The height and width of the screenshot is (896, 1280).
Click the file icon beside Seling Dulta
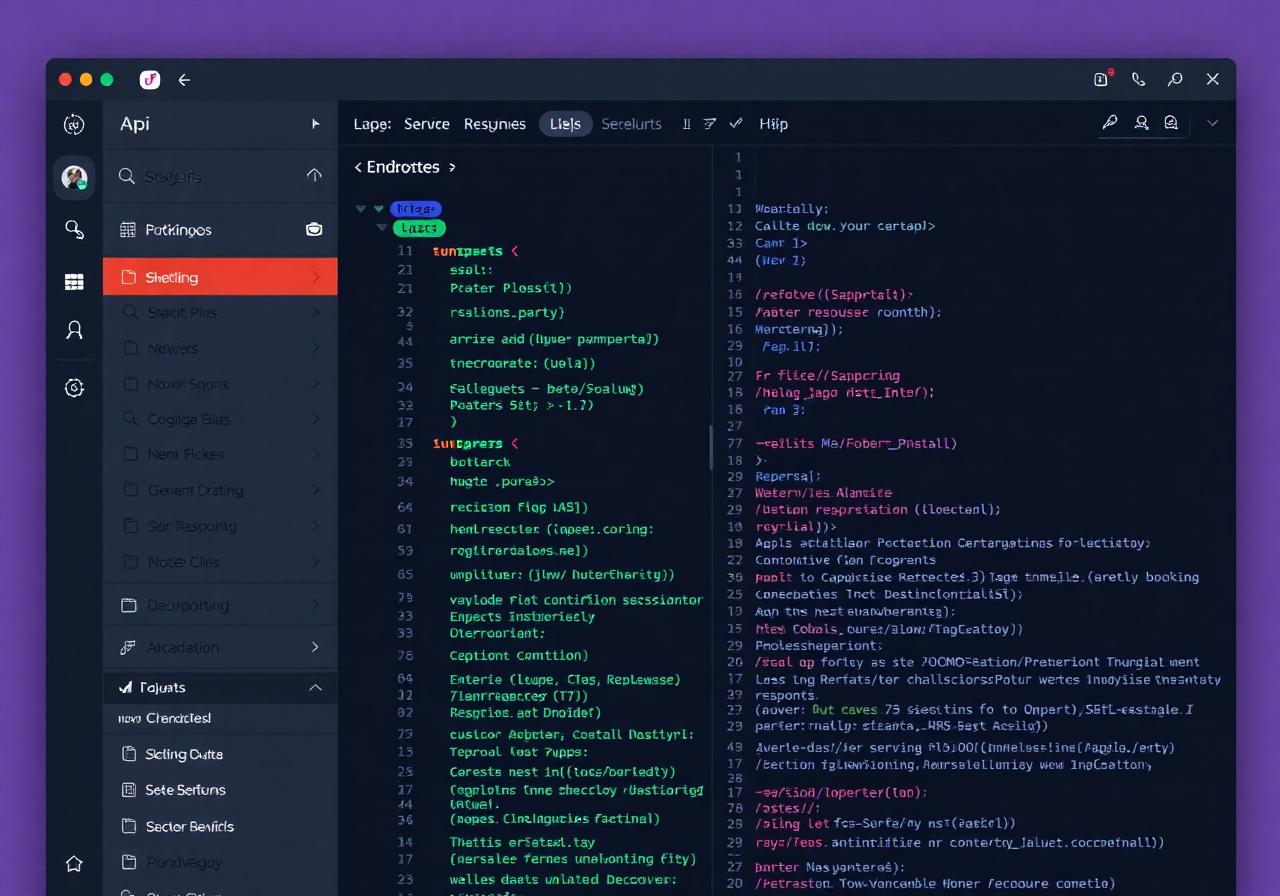(x=128, y=754)
